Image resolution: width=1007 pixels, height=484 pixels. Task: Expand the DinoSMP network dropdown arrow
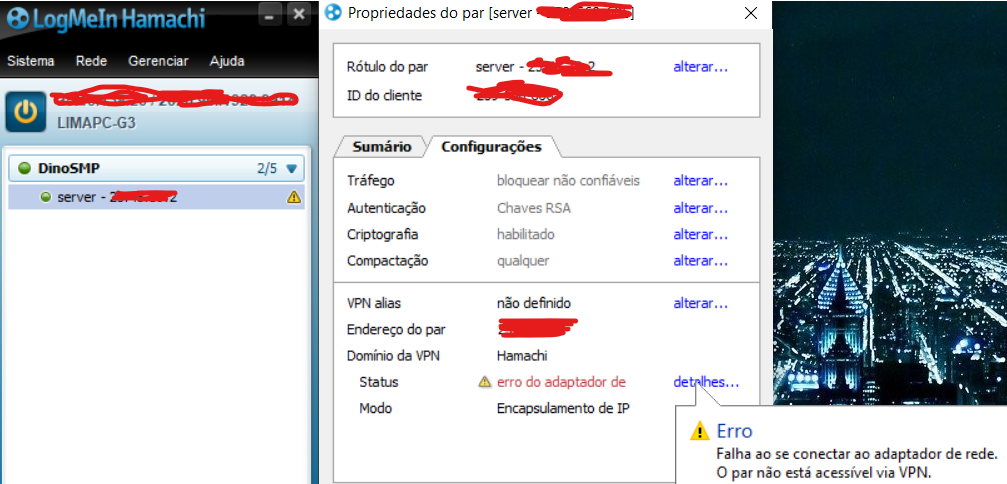coord(292,169)
